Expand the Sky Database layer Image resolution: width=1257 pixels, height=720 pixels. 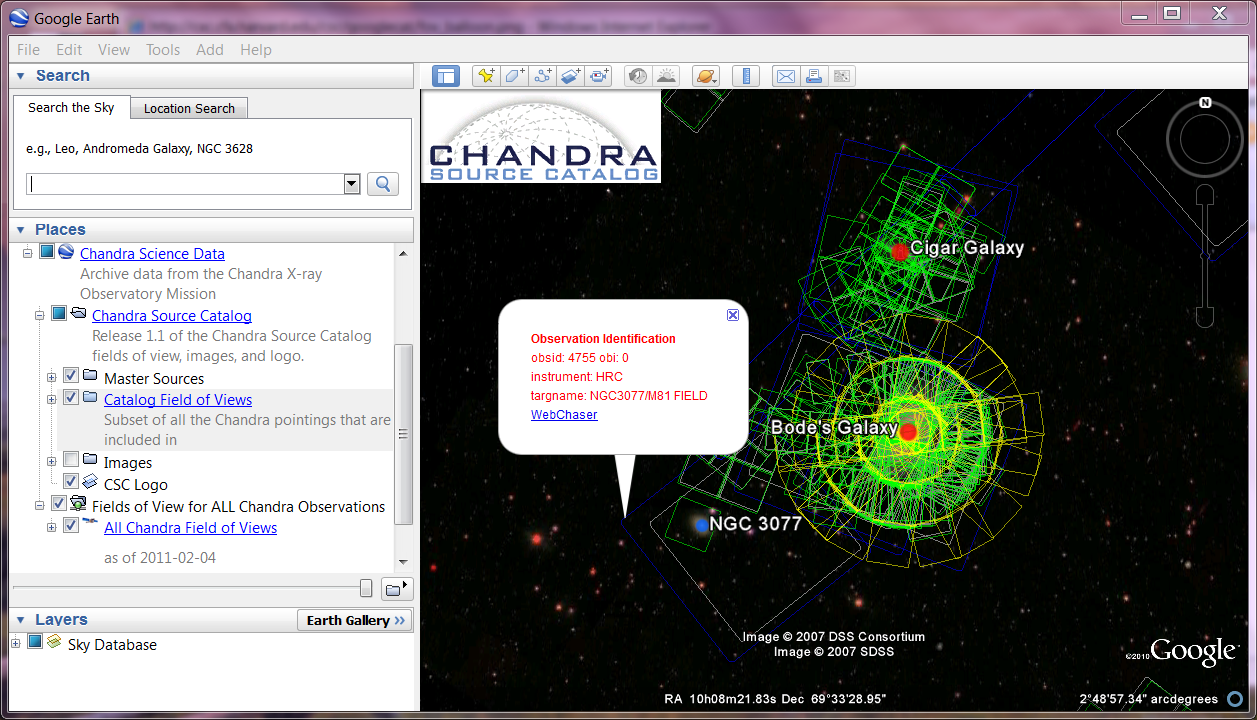(x=16, y=643)
